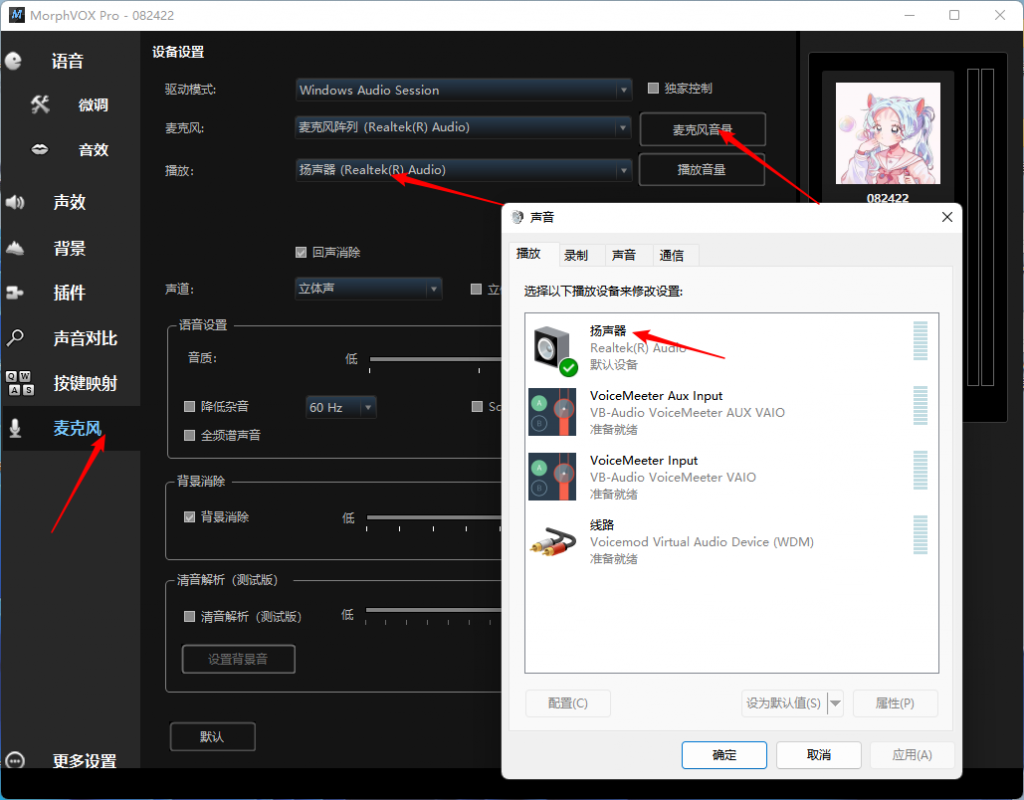The height and width of the screenshot is (800, 1024).
Task: Click 取消 in the 声音 dialog
Action: (x=818, y=755)
